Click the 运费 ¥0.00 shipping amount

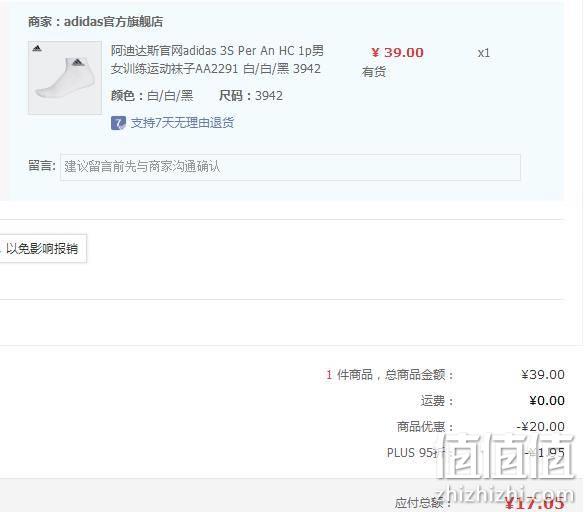[547, 401]
